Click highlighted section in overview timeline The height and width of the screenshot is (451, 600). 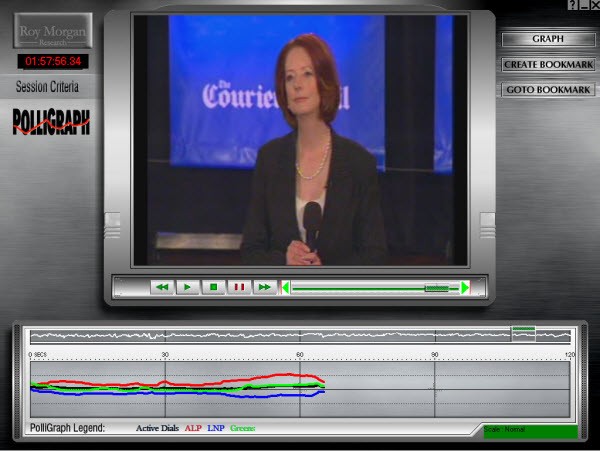pos(523,335)
